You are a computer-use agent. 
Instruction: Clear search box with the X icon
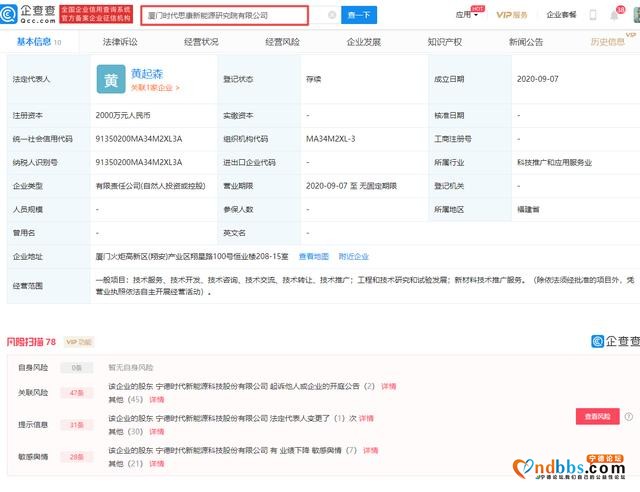pyautogui.click(x=332, y=15)
